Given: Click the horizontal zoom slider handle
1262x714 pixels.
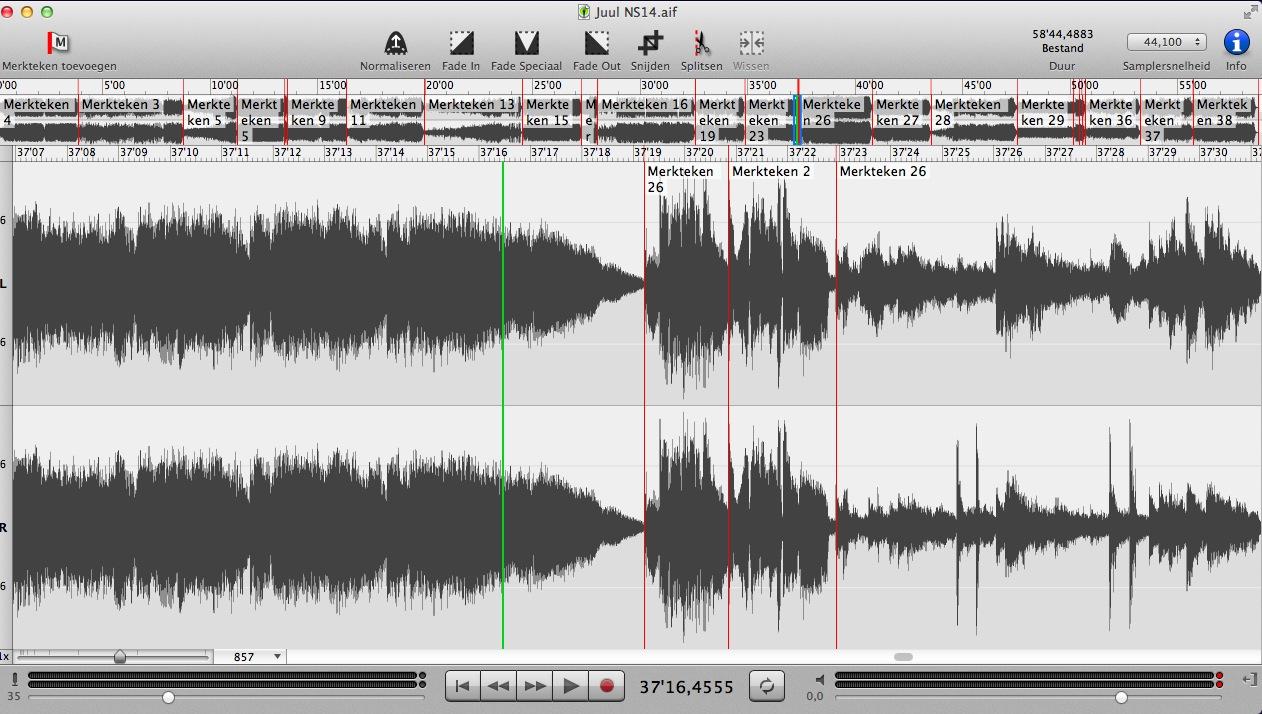Looking at the screenshot, I should [x=120, y=657].
